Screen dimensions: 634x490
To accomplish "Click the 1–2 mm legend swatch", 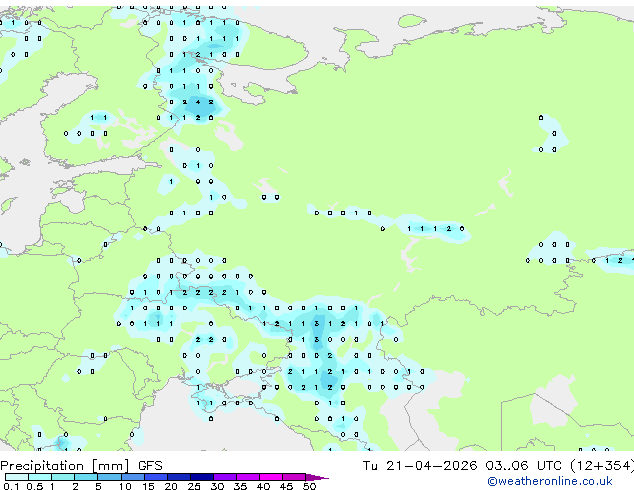I will pos(63,477).
